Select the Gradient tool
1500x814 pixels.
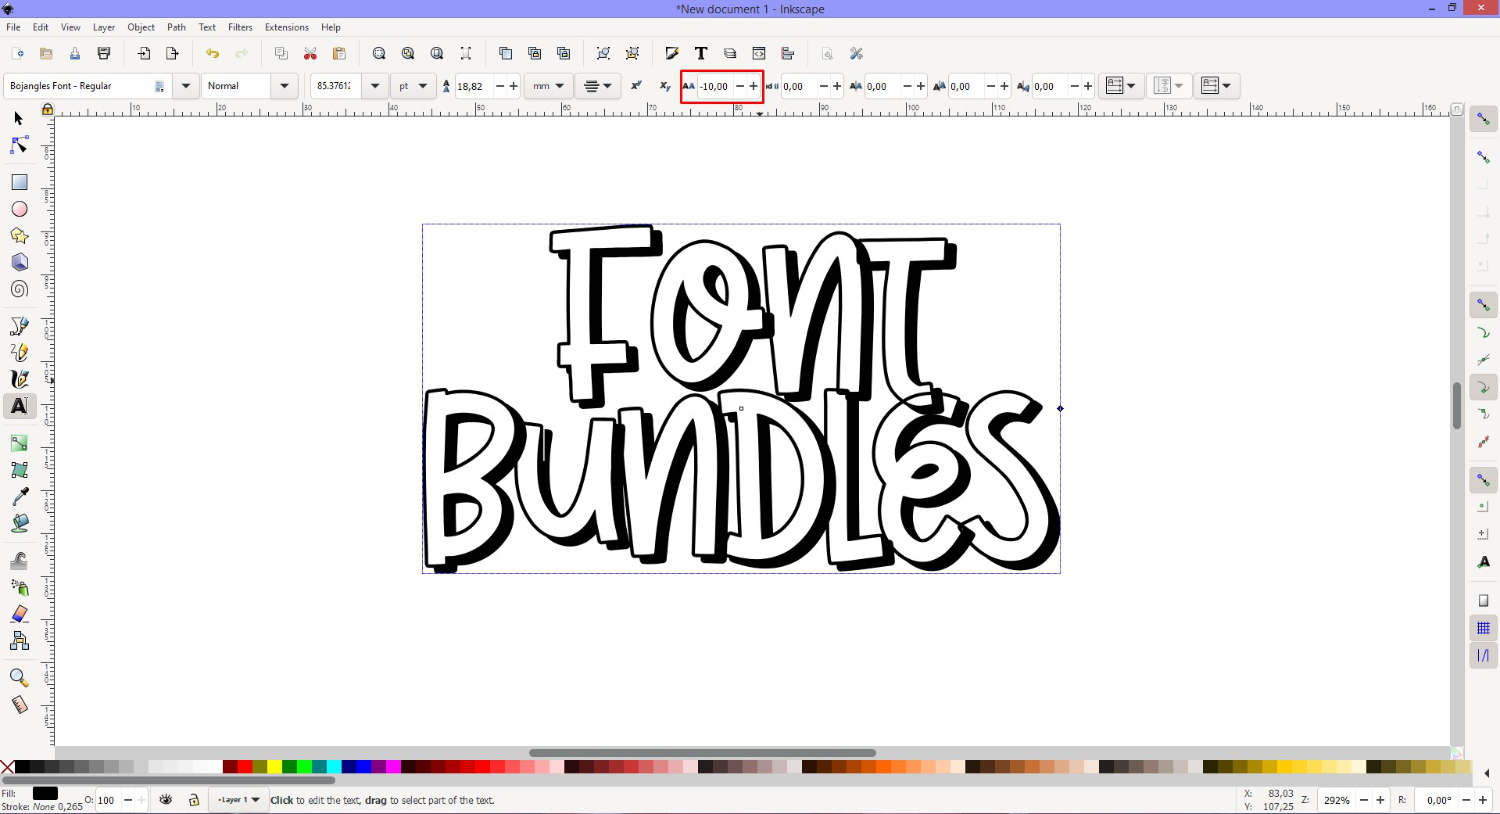pos(19,443)
